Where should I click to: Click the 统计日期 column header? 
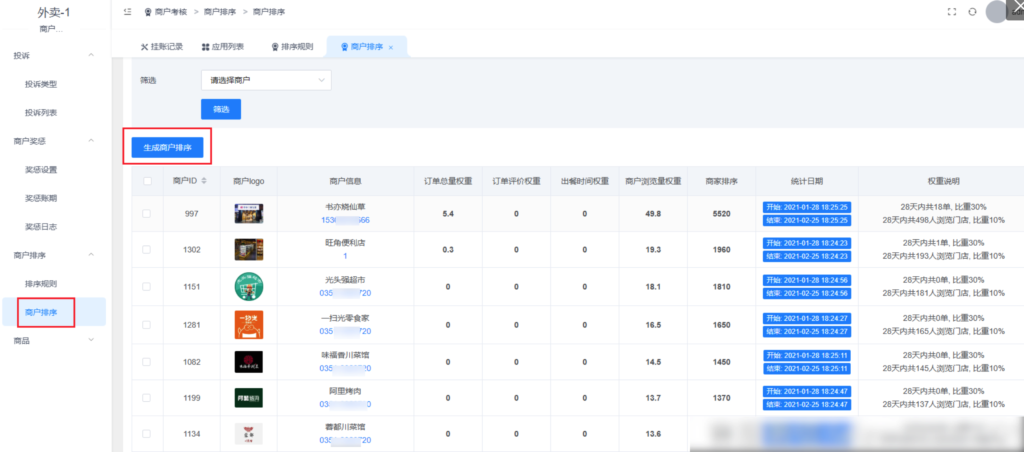click(x=807, y=181)
